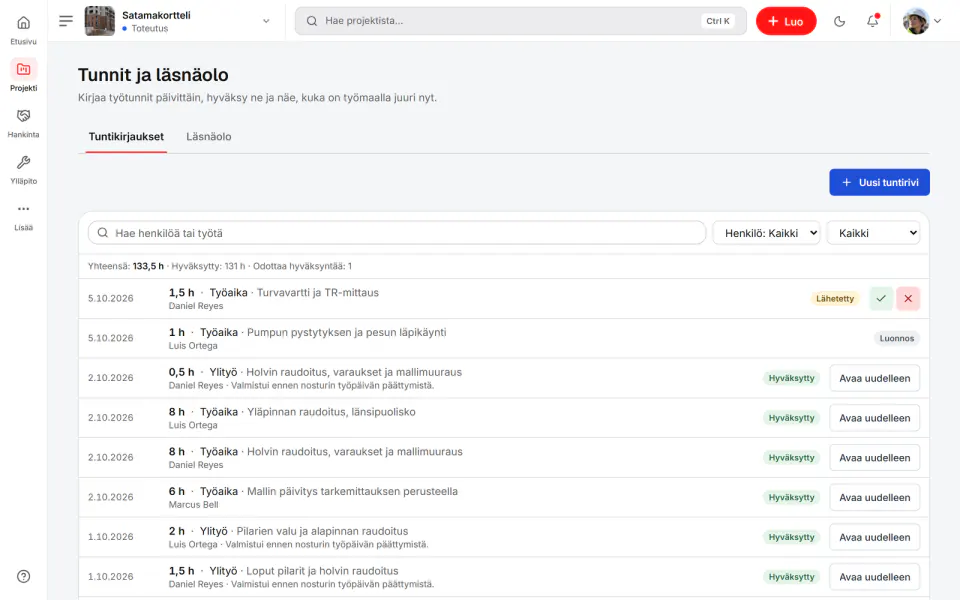The width and height of the screenshot is (960, 600).
Task: Click Hyväksytty badge on Marcus Bell row
Action: point(791,498)
